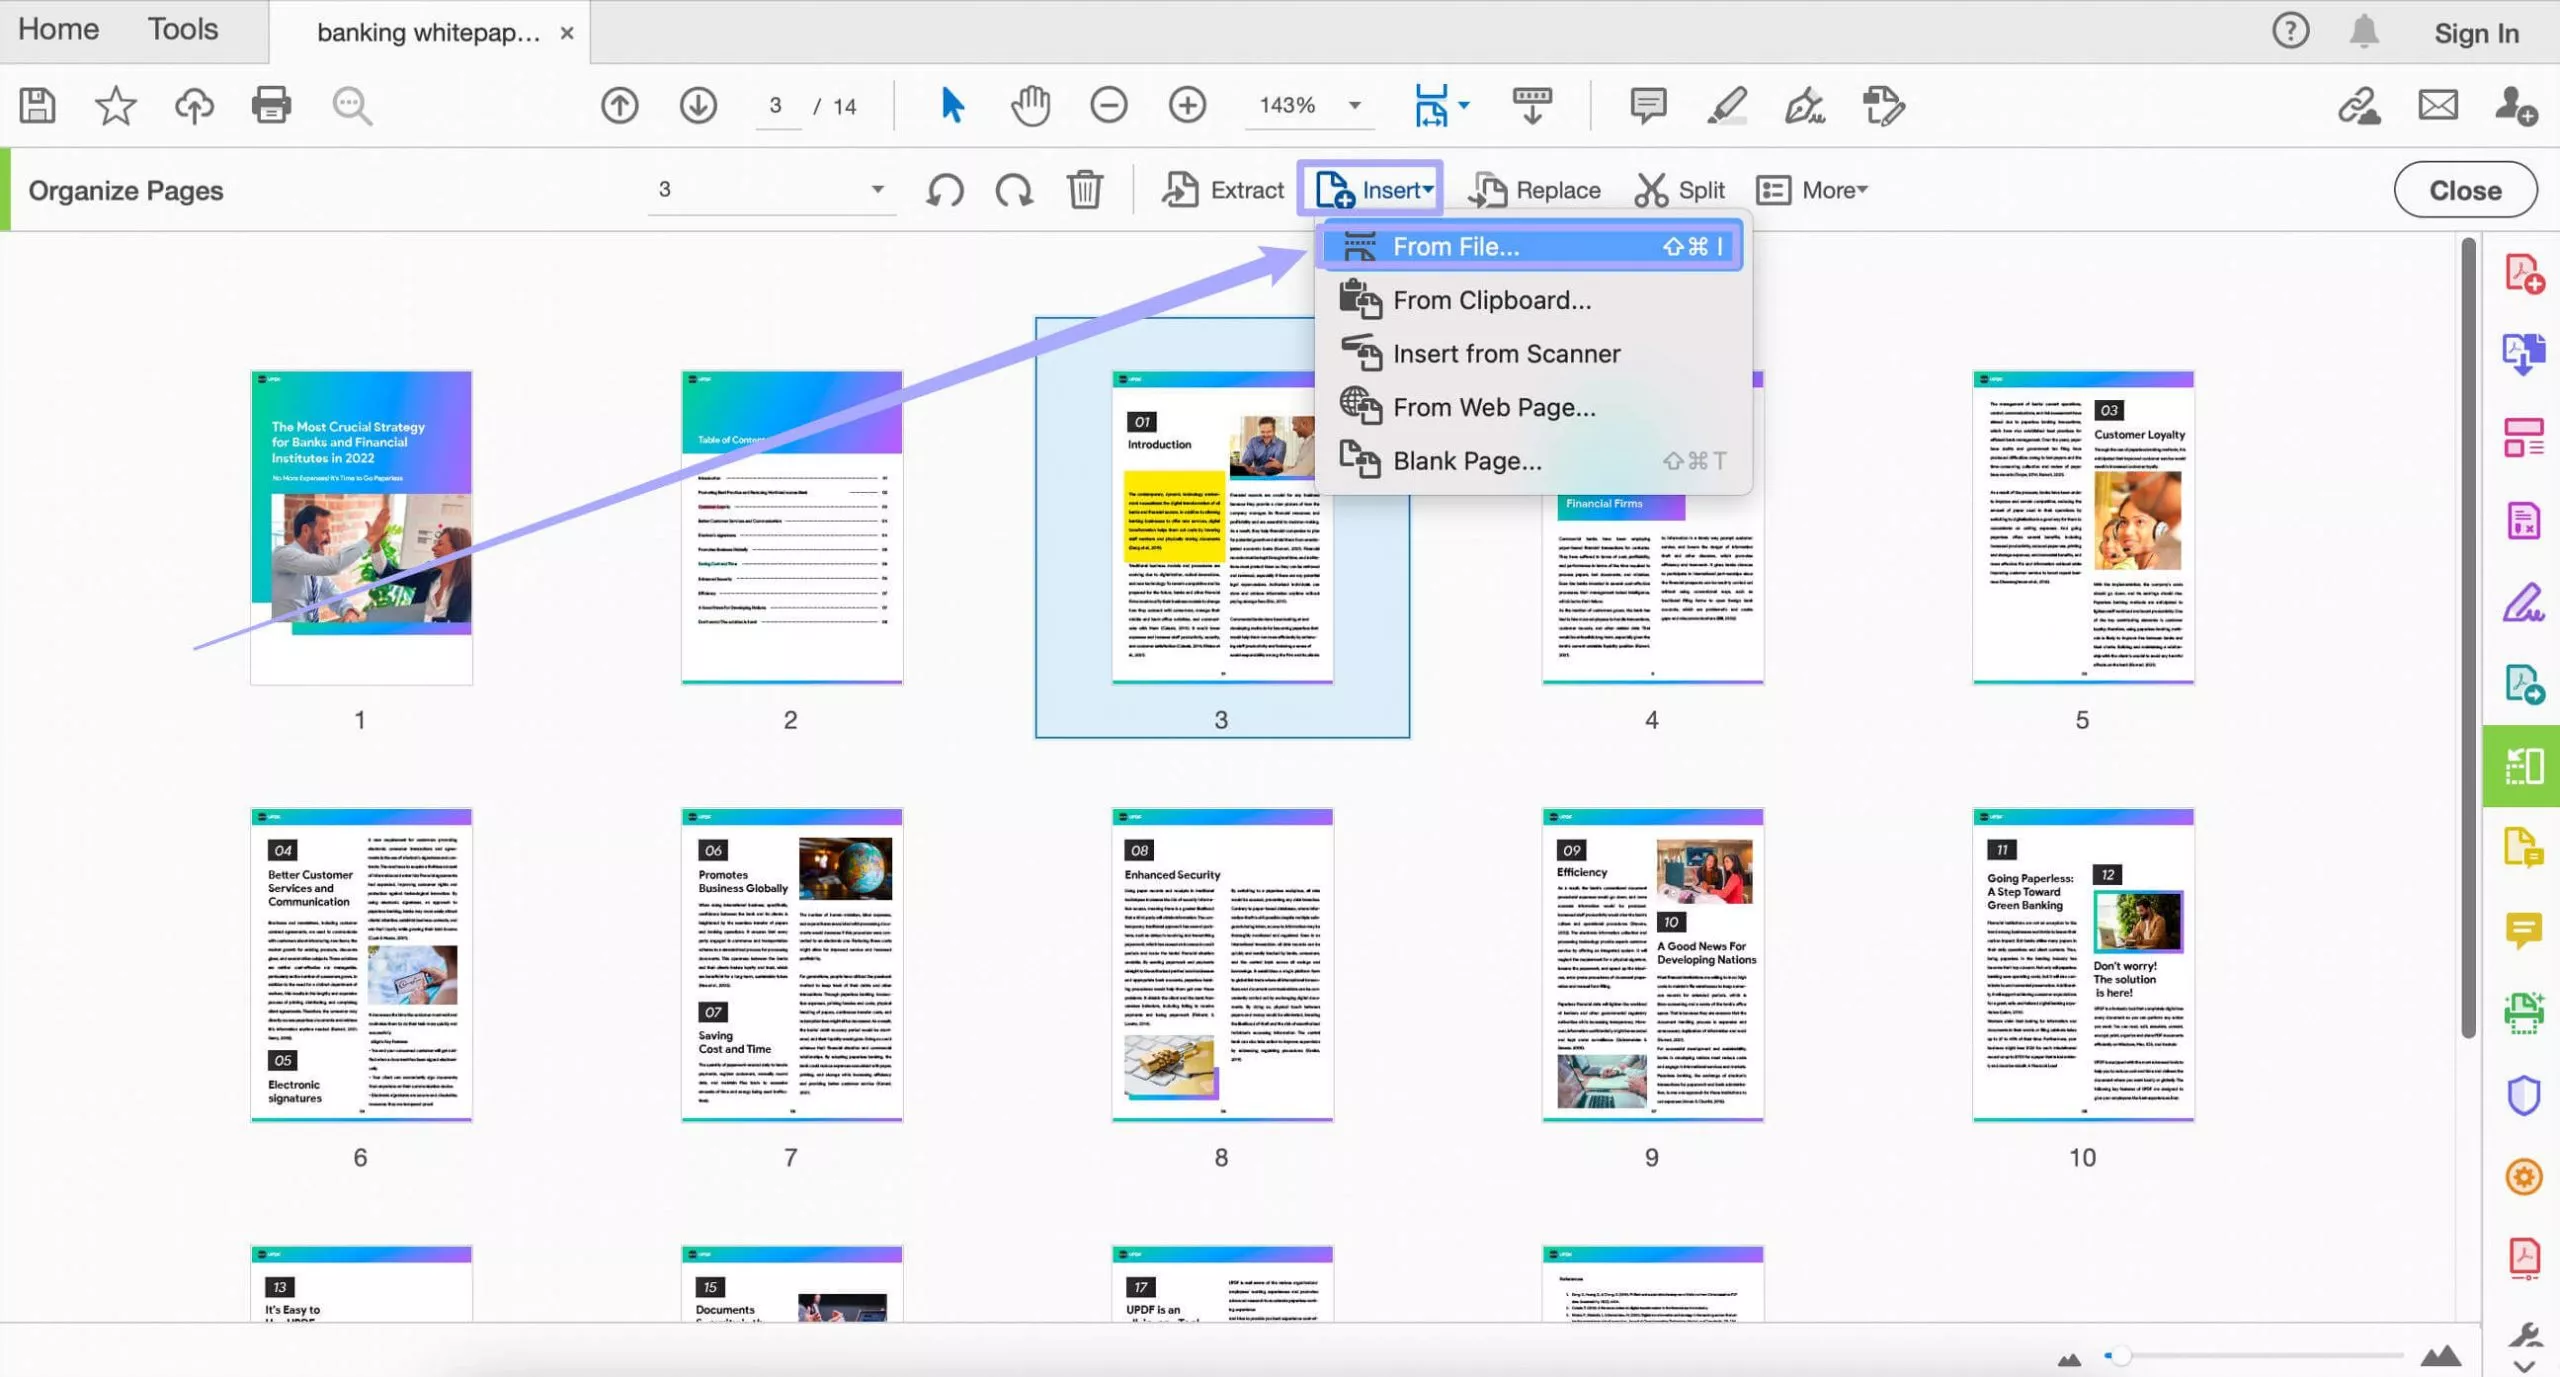
Task: Click the Split button
Action: pyautogui.click(x=1680, y=189)
